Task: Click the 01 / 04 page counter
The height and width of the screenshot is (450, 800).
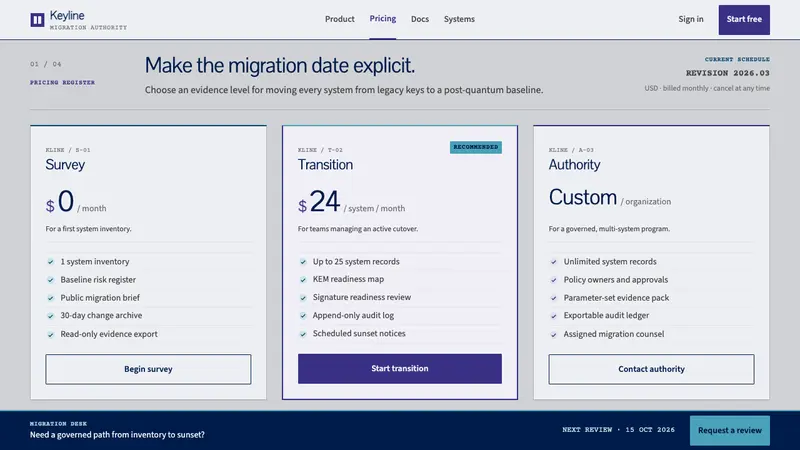Action: tap(45, 64)
